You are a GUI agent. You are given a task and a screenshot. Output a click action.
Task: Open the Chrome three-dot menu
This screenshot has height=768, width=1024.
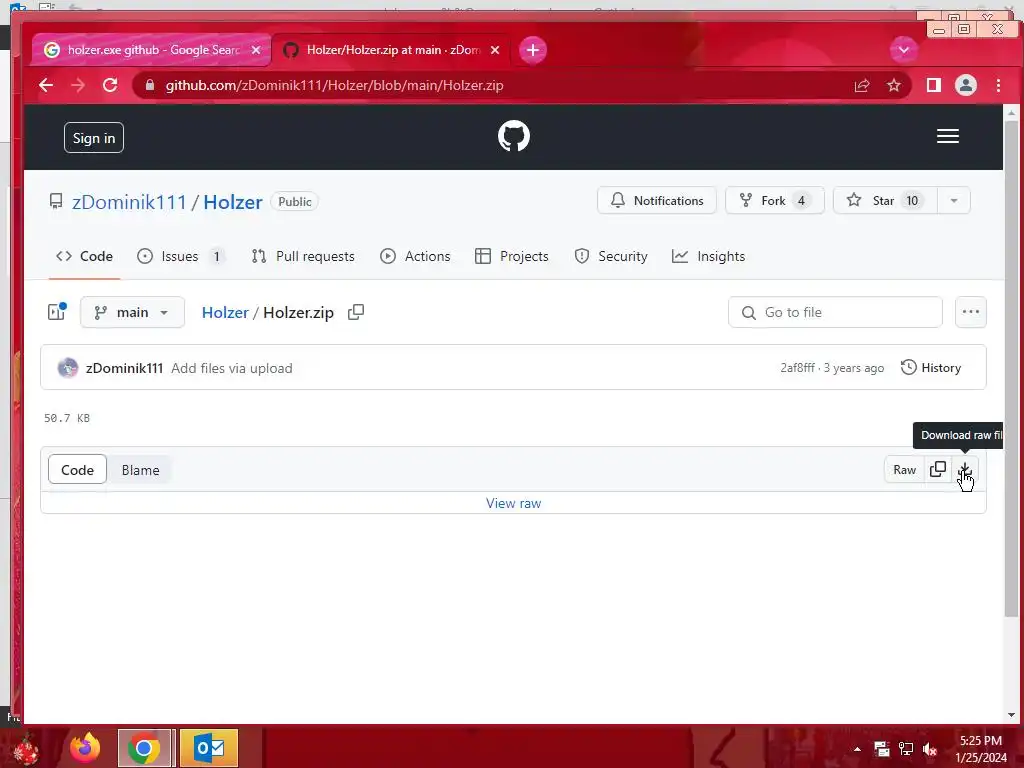tap(999, 86)
